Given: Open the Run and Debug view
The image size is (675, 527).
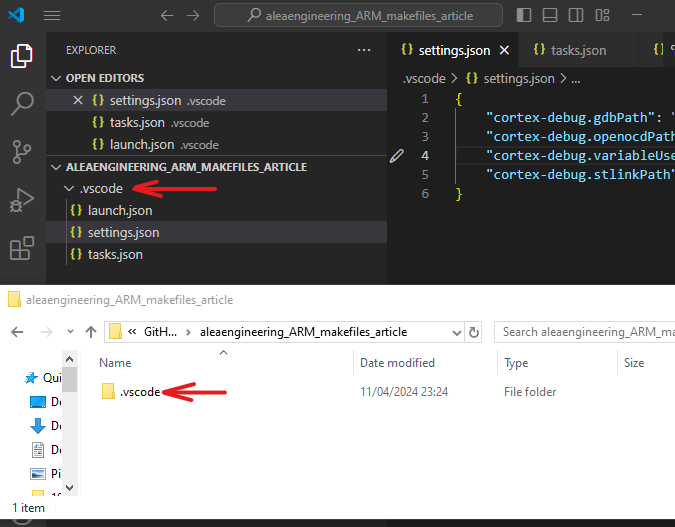Looking at the screenshot, I should pyautogui.click(x=21, y=199).
